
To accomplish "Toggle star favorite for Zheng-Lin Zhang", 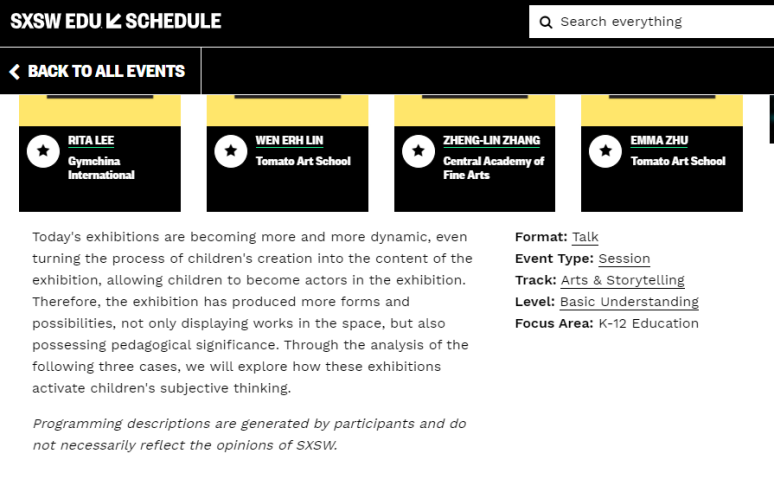I will pyautogui.click(x=418, y=151).
